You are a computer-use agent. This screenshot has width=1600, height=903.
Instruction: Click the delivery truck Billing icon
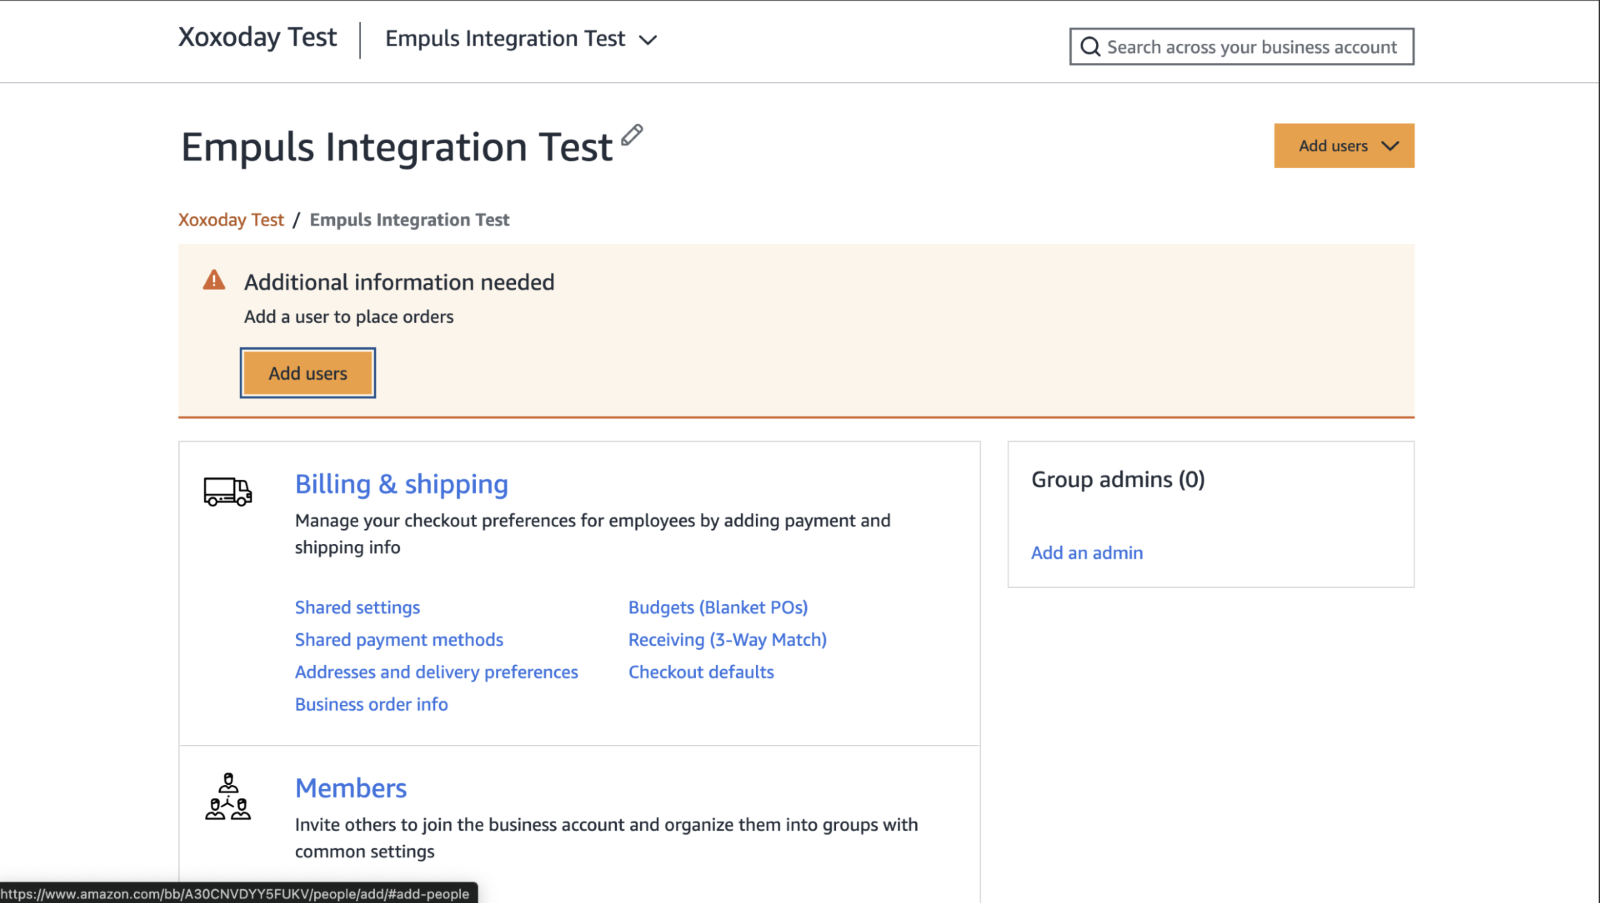pos(228,491)
